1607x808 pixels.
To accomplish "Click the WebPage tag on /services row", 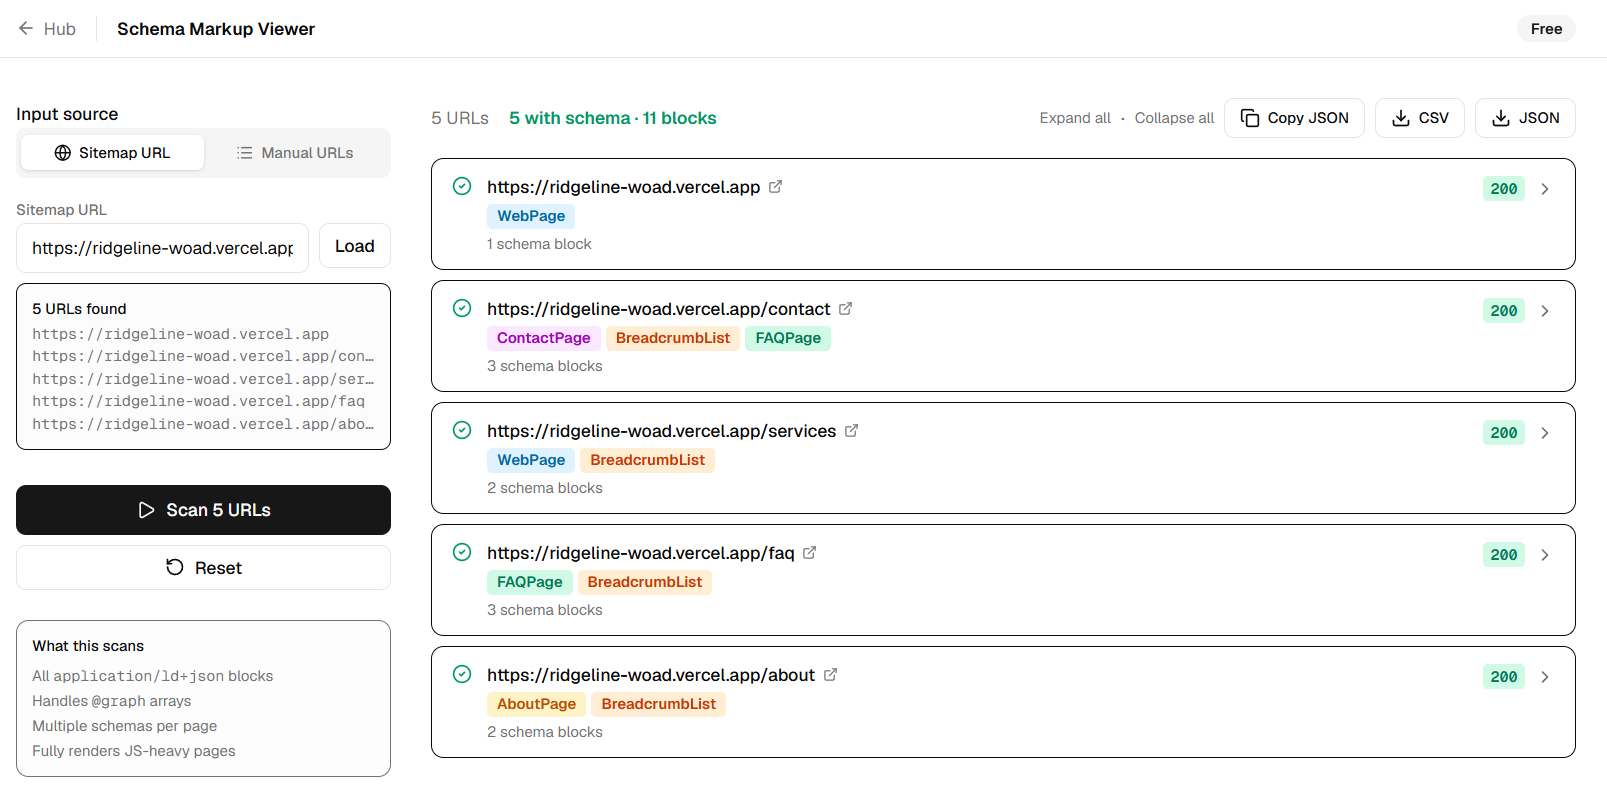I will [x=531, y=460].
